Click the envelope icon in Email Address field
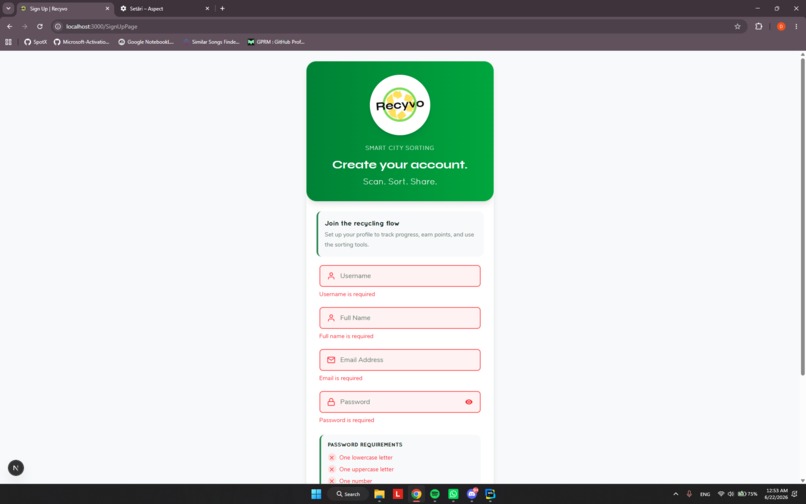The image size is (806, 504). point(331,360)
